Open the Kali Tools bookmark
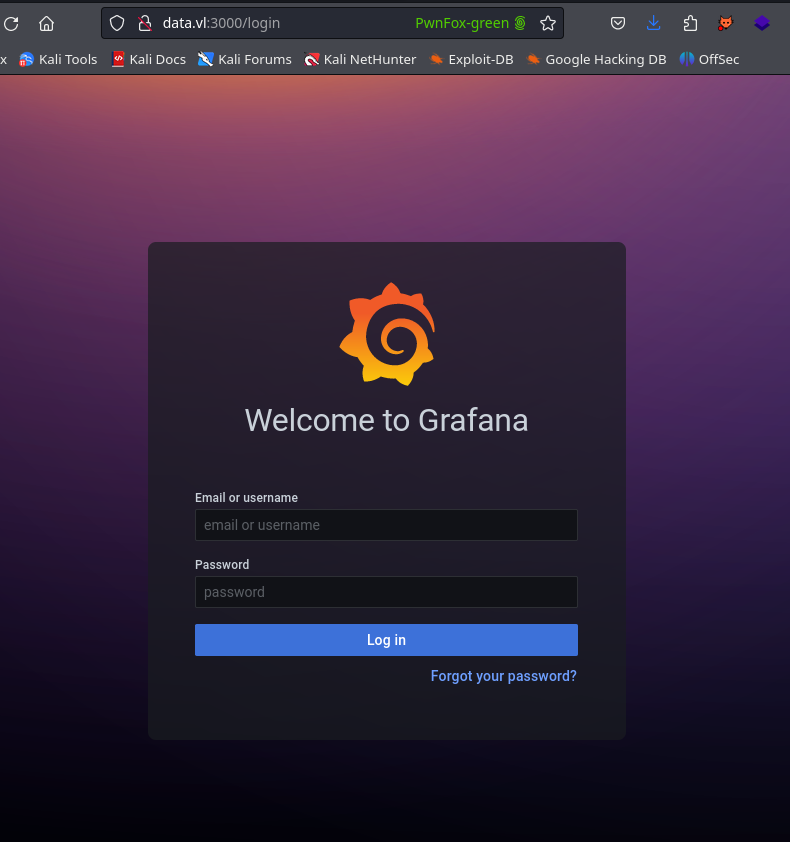Image resolution: width=790 pixels, height=842 pixels. pyautogui.click(x=58, y=59)
